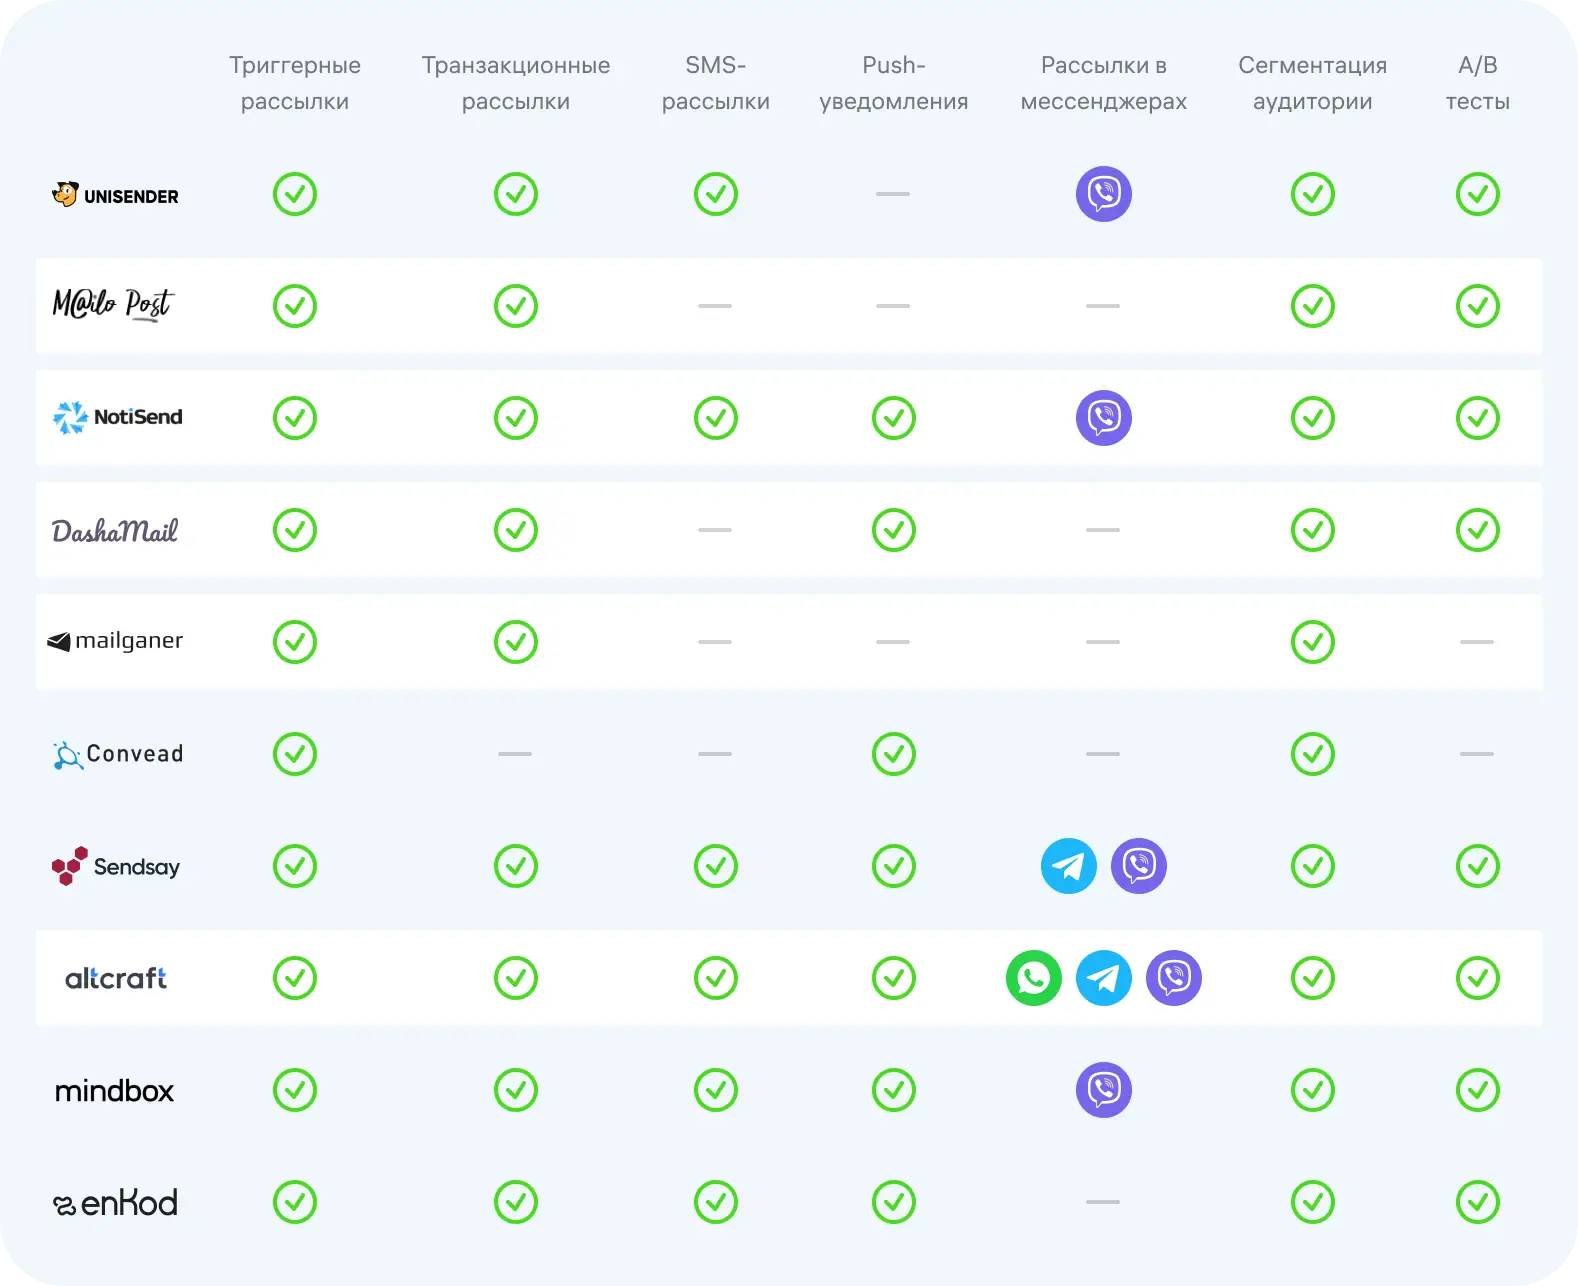This screenshot has height=1286, width=1578.
Task: Click the Транзакционные рассылки column header
Action: click(515, 83)
